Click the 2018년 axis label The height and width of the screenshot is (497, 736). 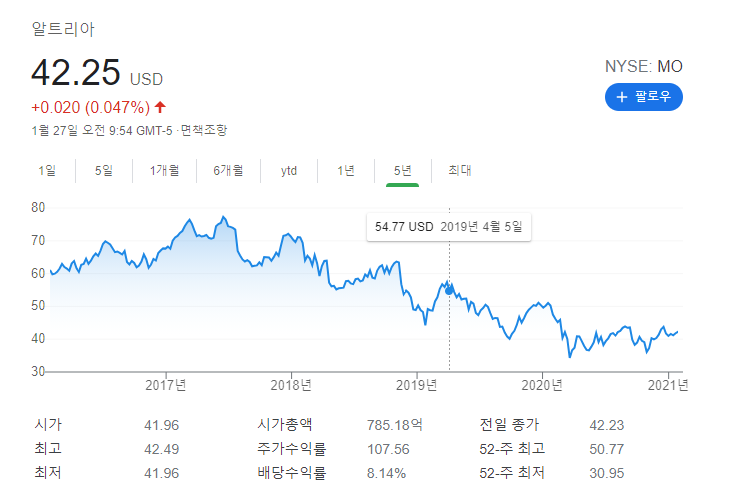291,385
